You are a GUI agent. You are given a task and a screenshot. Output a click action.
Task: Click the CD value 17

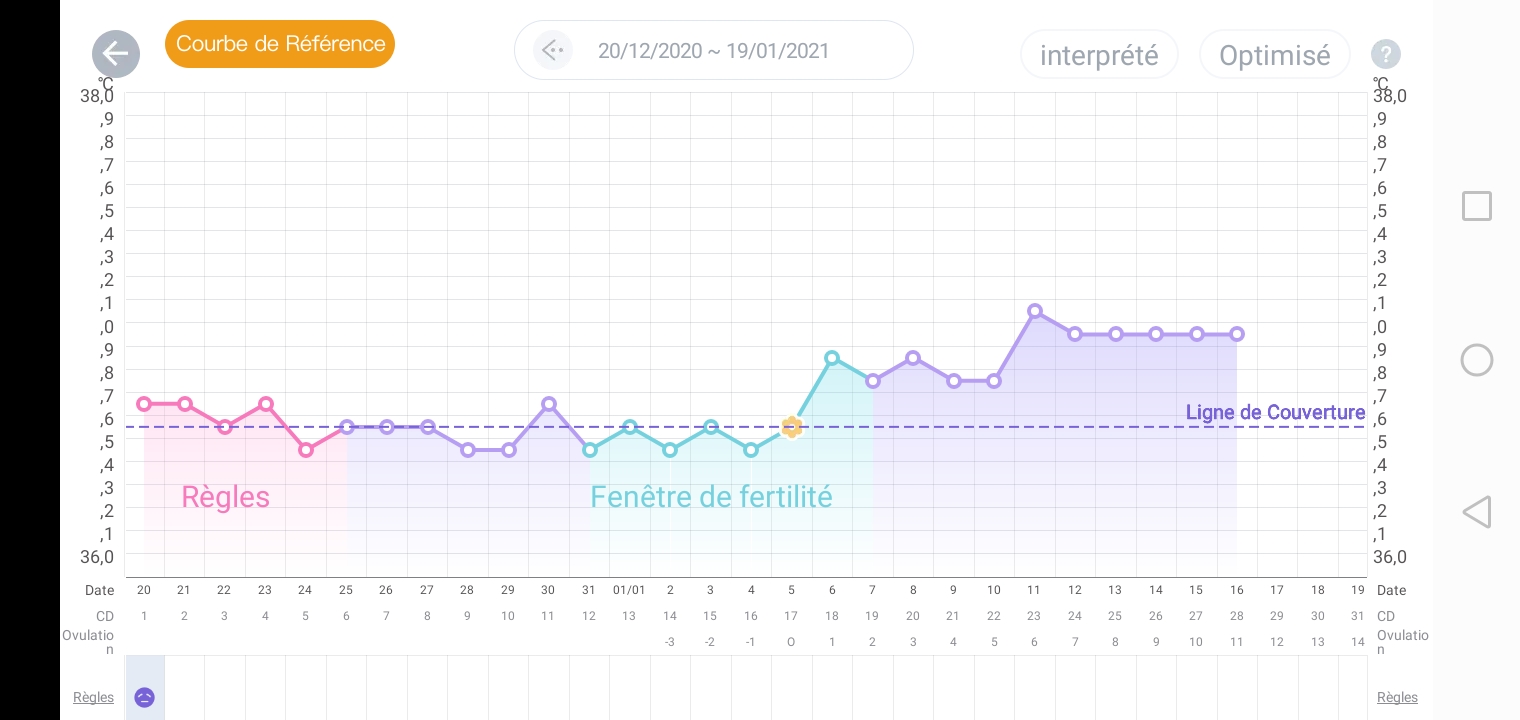click(791, 616)
